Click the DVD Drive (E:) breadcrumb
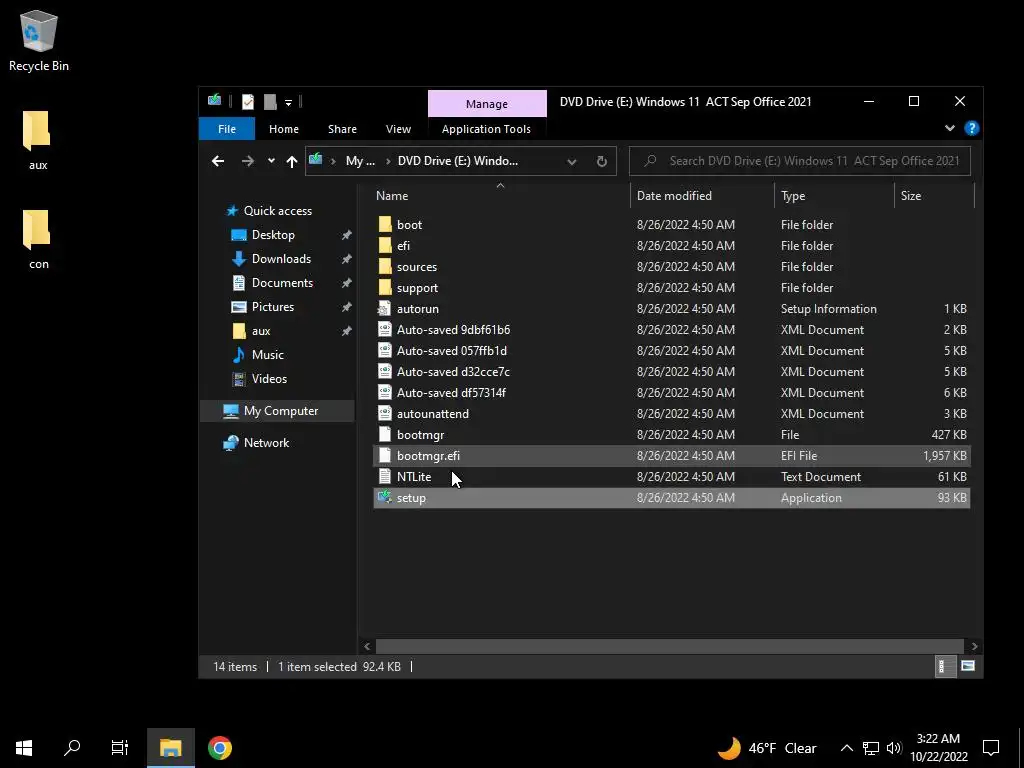The width and height of the screenshot is (1024, 768). (458, 161)
